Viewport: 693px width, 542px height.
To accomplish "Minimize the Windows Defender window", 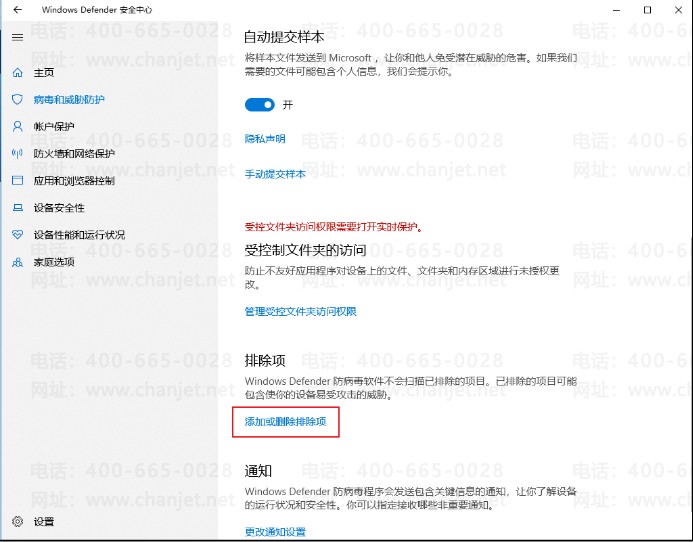I will tap(617, 10).
